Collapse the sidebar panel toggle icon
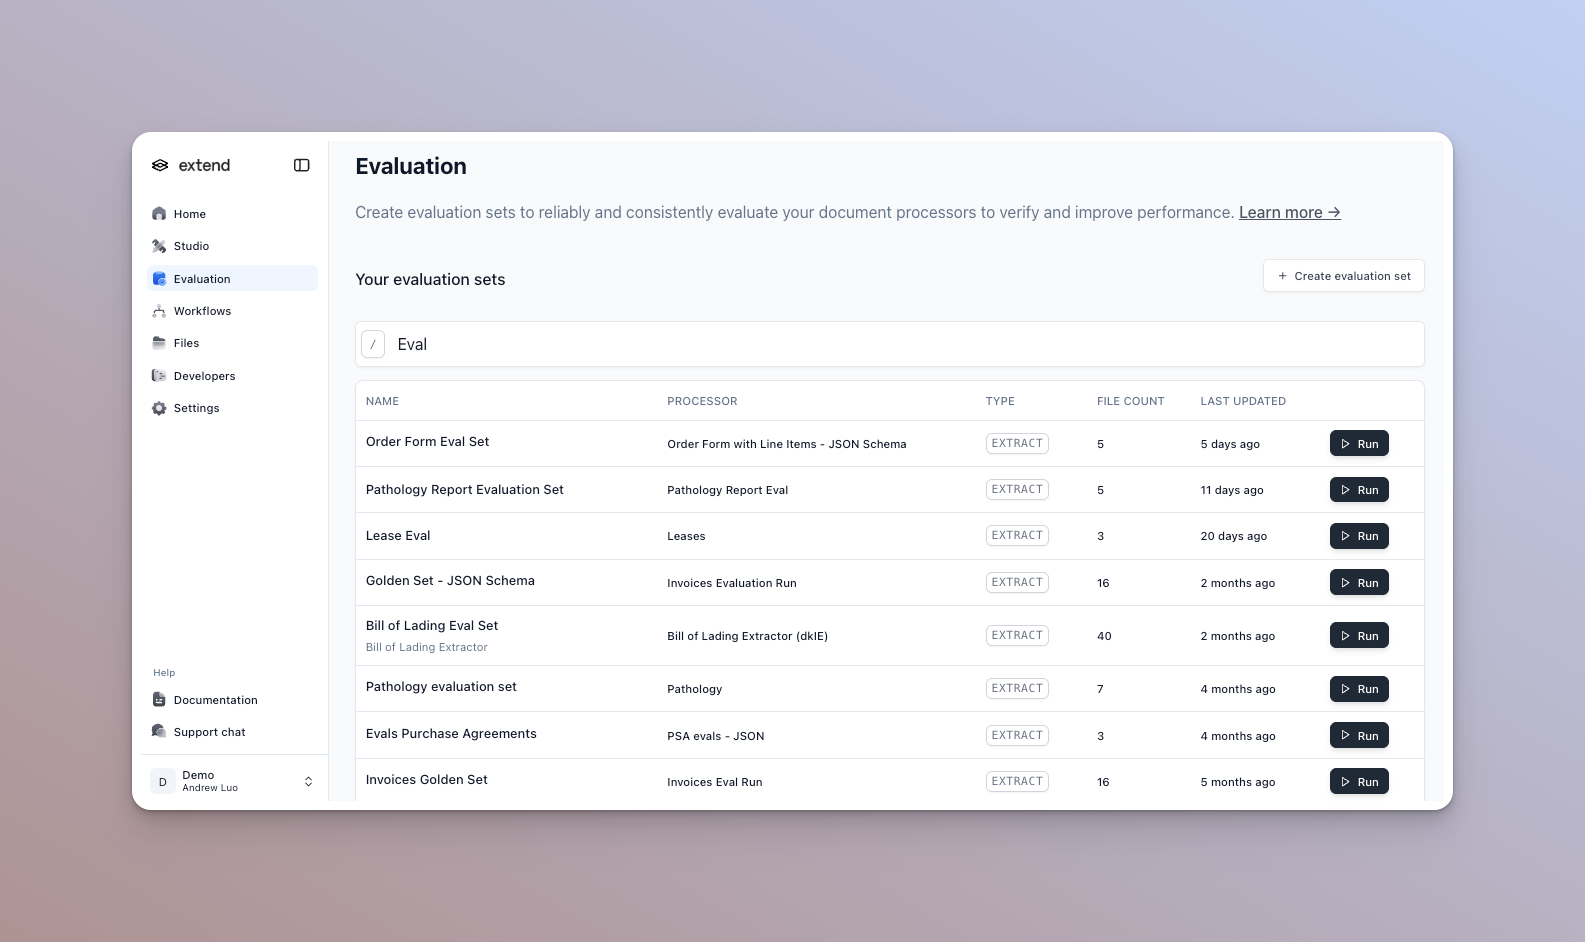Image resolution: width=1585 pixels, height=942 pixels. (301, 165)
